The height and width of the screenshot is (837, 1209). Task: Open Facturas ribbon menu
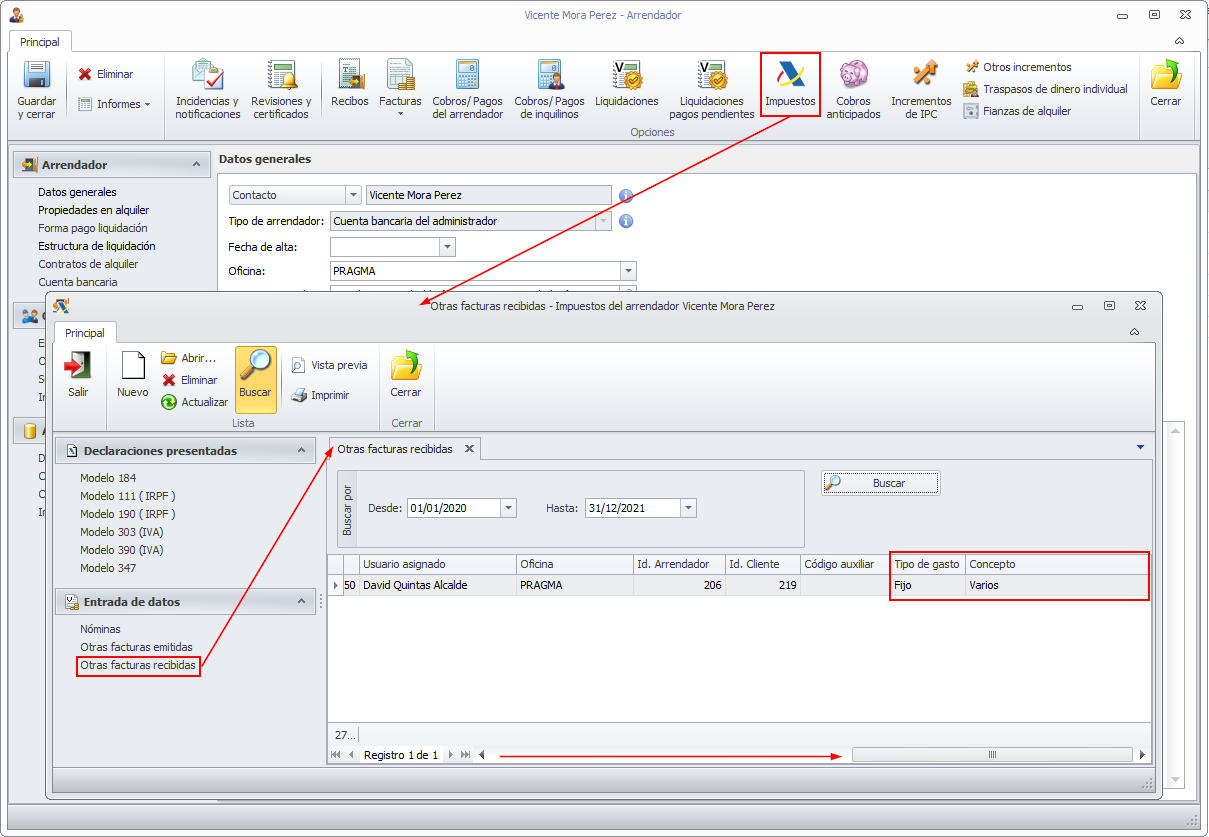pos(400,89)
